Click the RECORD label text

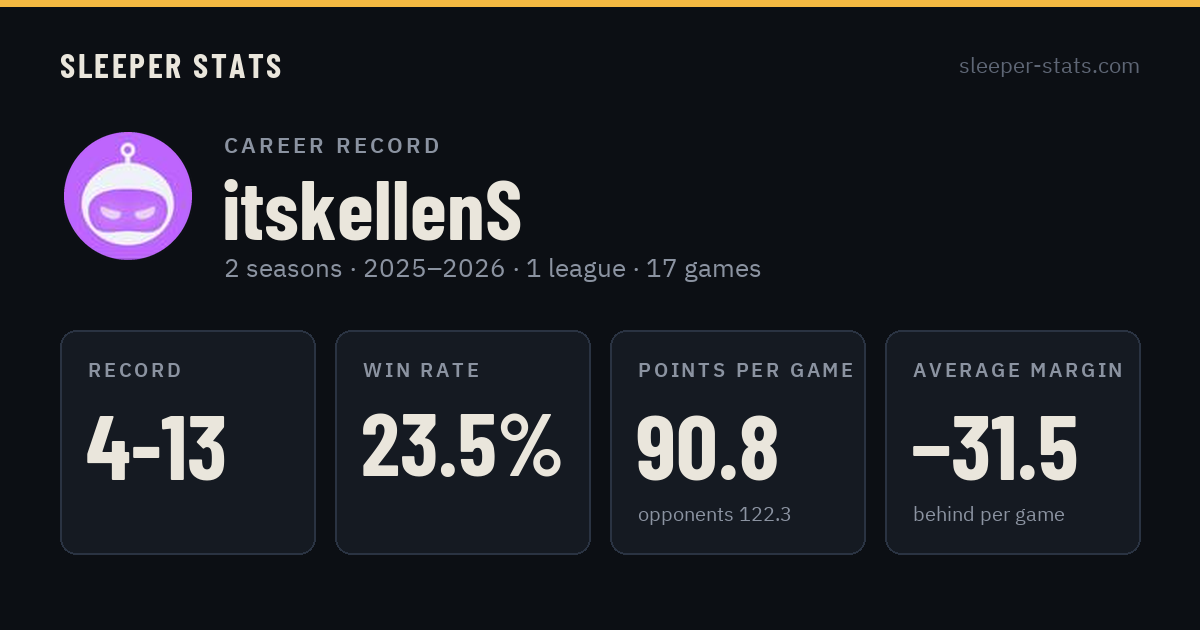pyautogui.click(x=135, y=370)
